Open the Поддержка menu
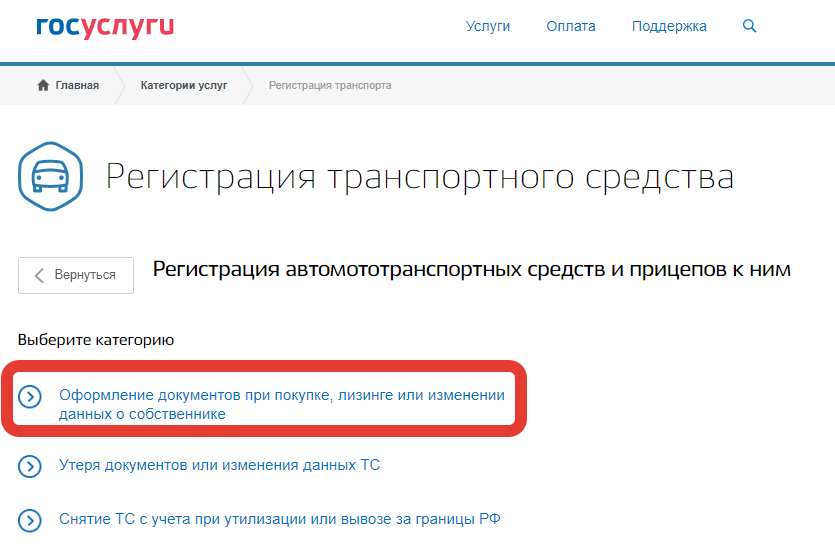 tap(669, 26)
